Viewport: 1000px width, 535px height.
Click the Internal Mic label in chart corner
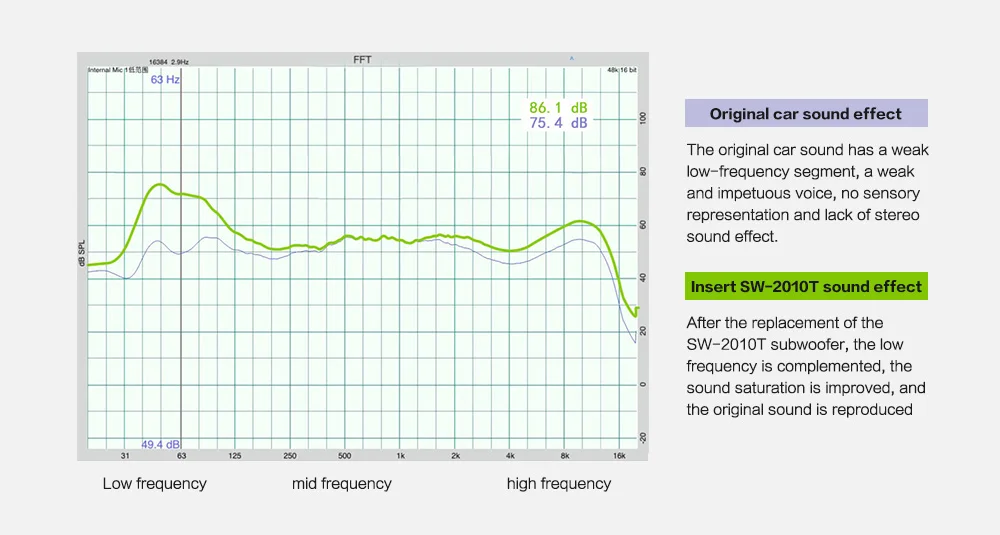coord(118,70)
